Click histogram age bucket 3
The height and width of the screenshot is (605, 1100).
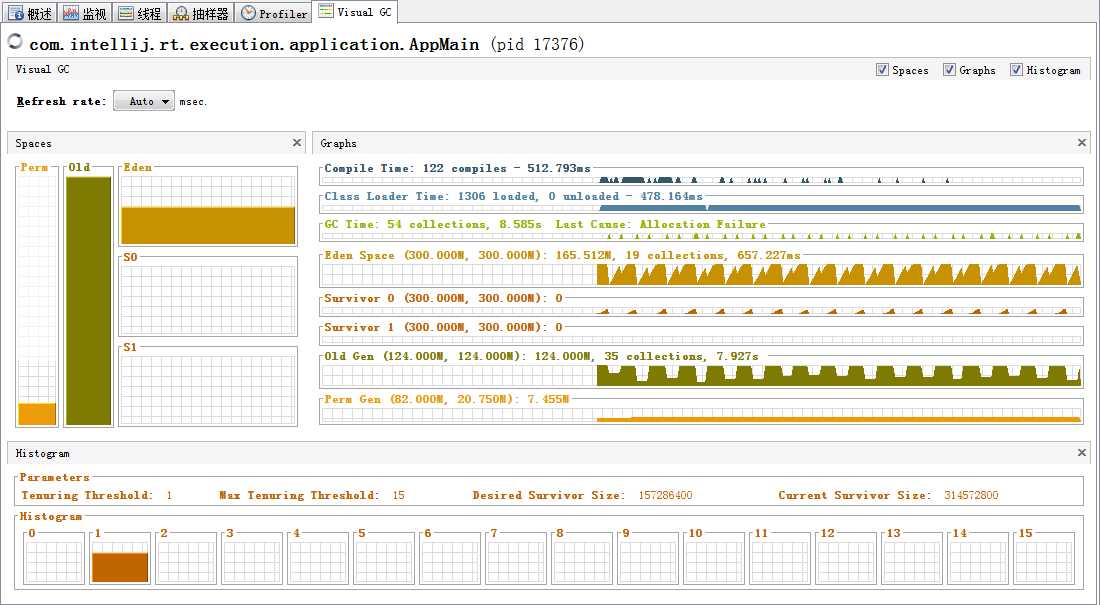[x=252, y=558]
